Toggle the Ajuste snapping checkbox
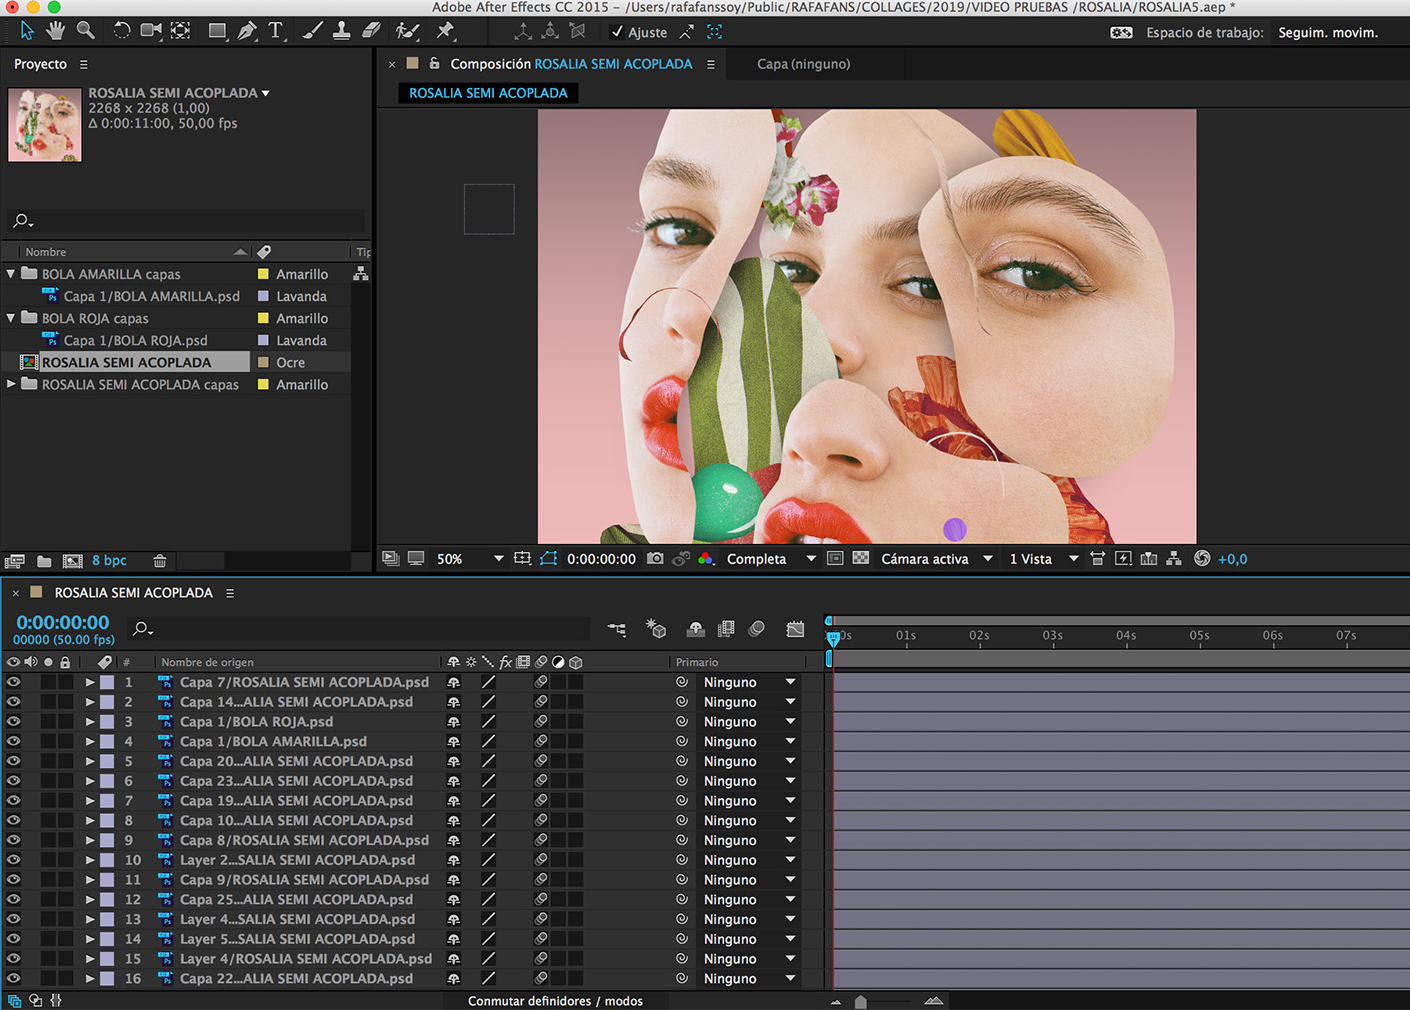The height and width of the screenshot is (1010, 1410). [617, 32]
